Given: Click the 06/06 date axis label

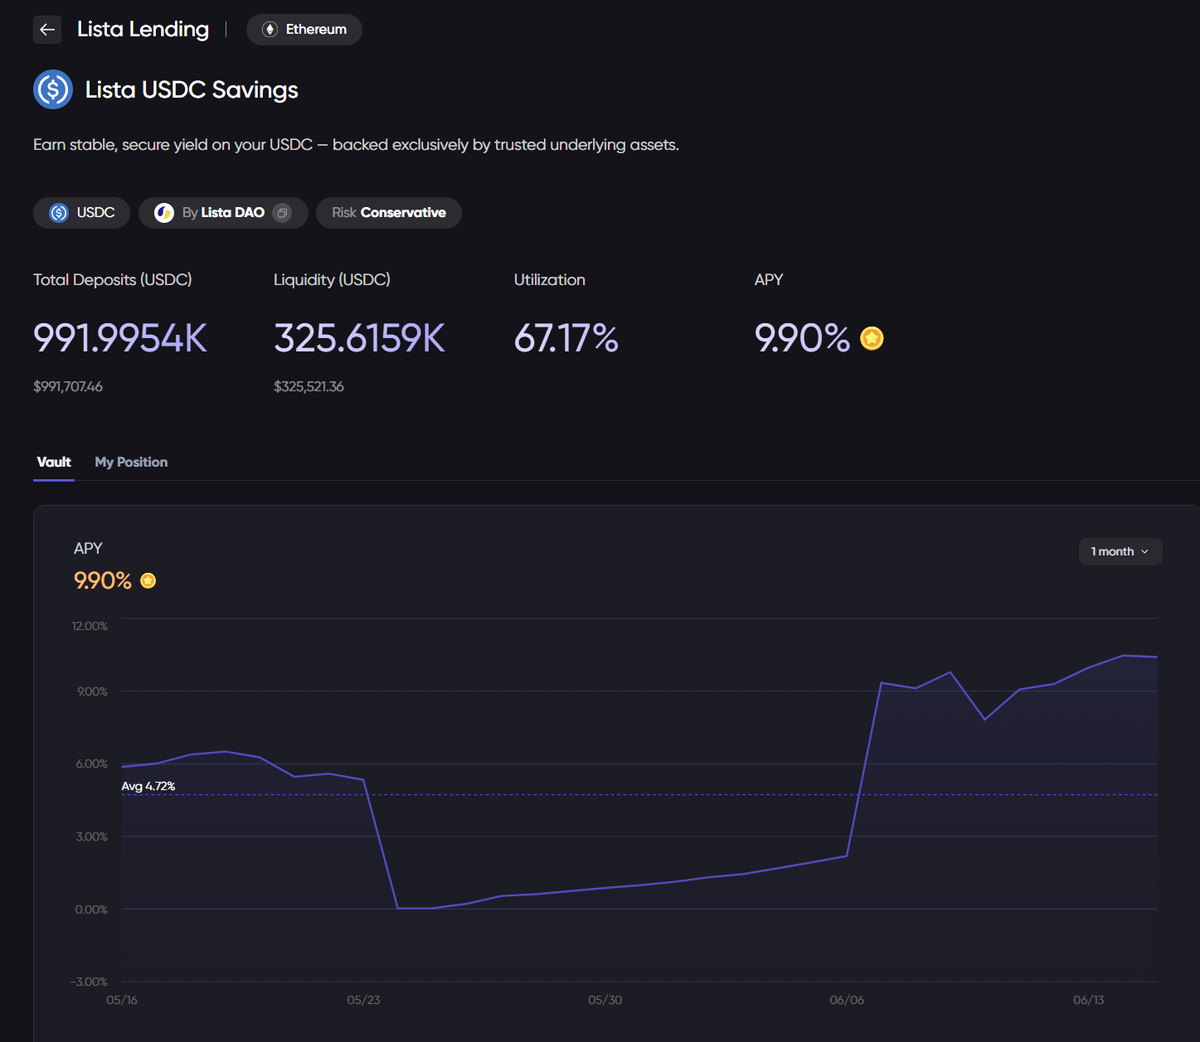Looking at the screenshot, I should pyautogui.click(x=847, y=1000).
